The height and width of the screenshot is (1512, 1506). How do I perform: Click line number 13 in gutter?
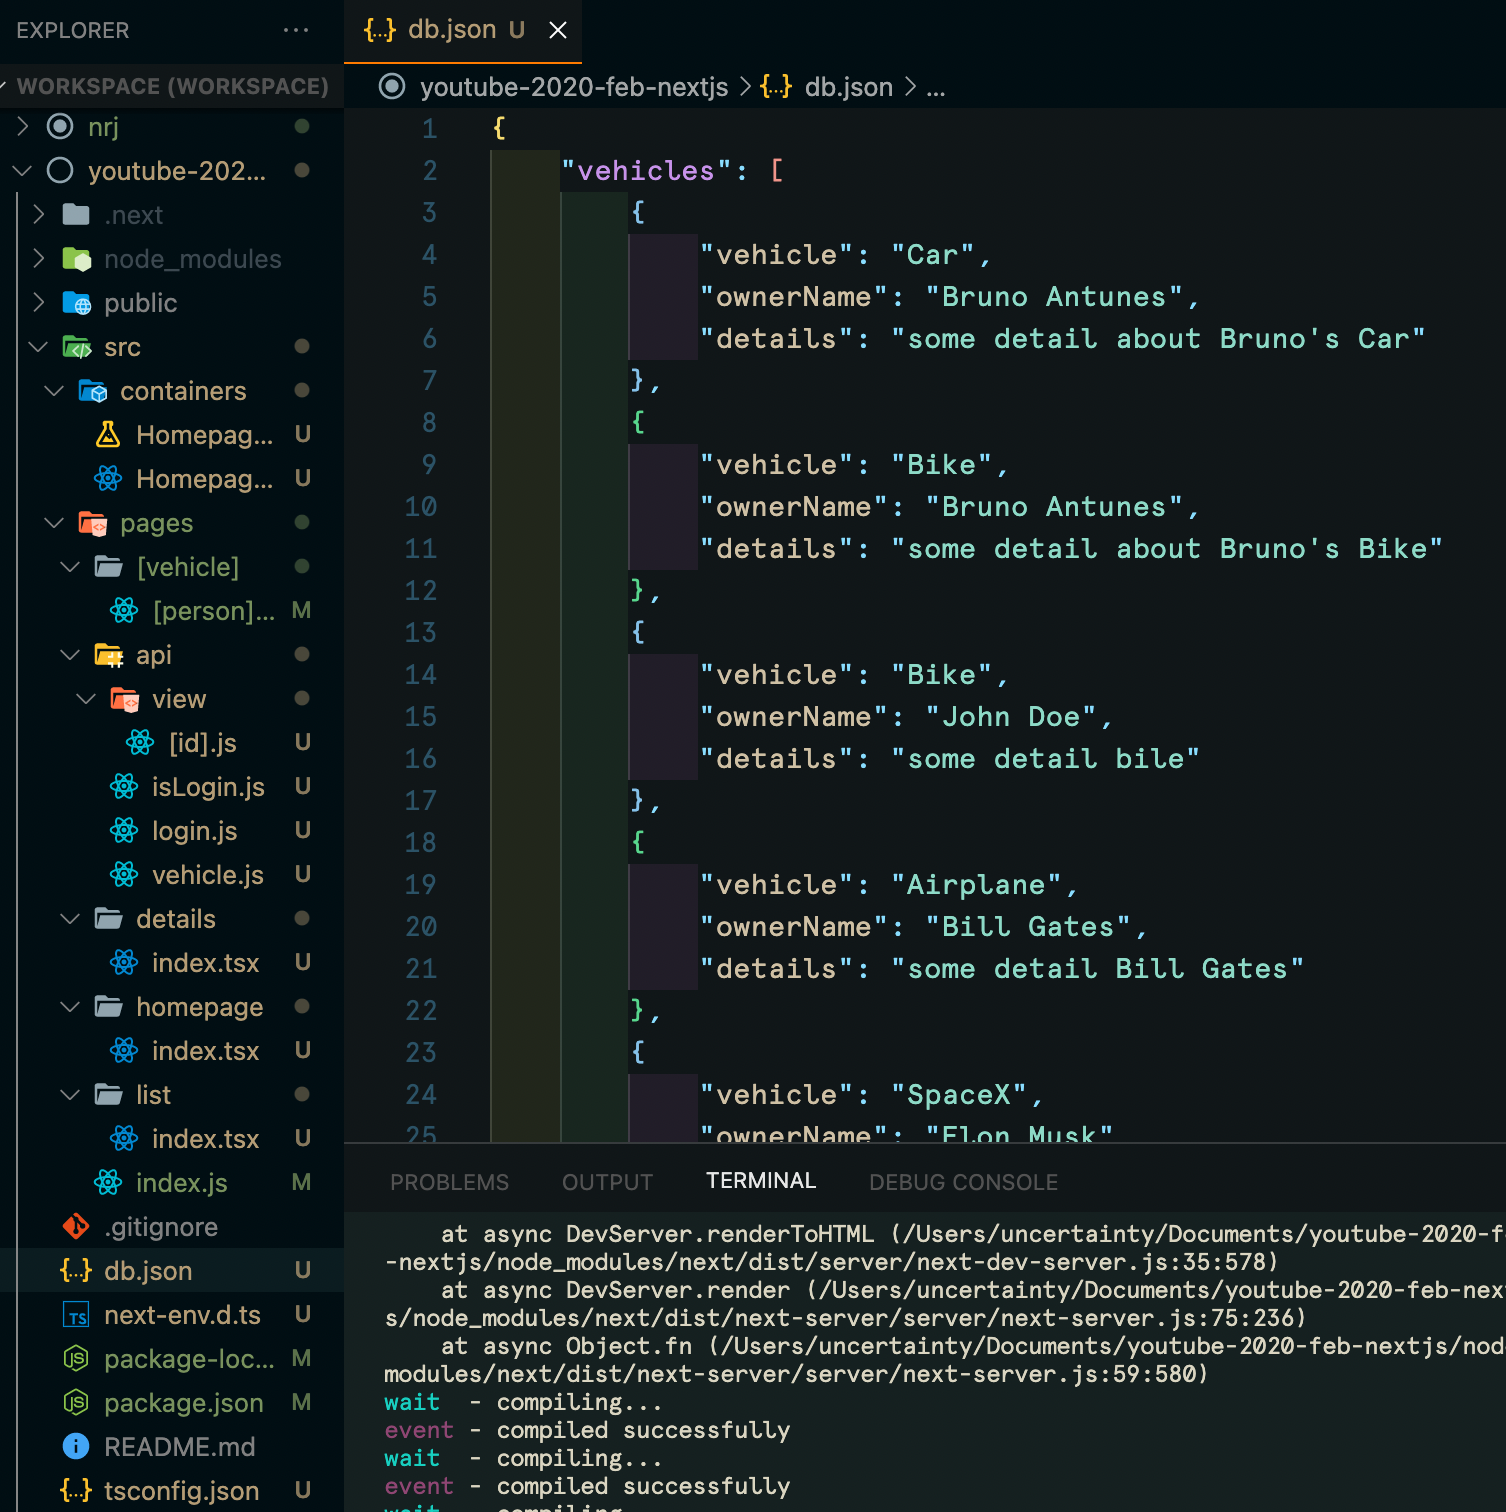point(421,632)
